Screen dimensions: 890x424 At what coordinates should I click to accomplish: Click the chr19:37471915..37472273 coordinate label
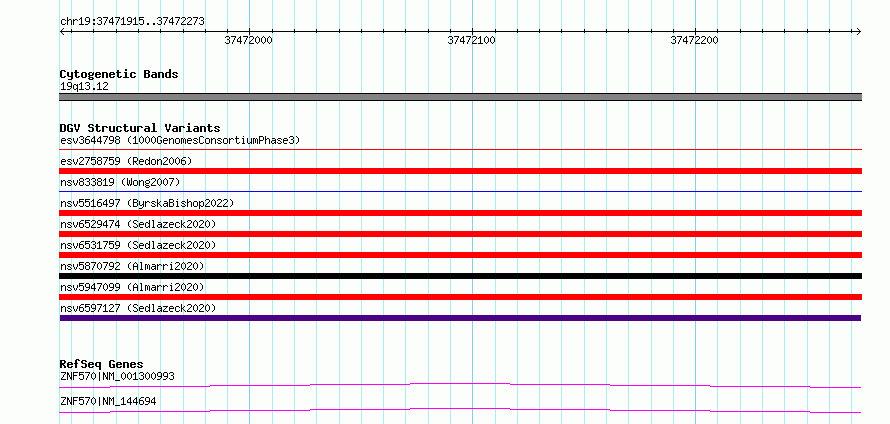point(132,22)
